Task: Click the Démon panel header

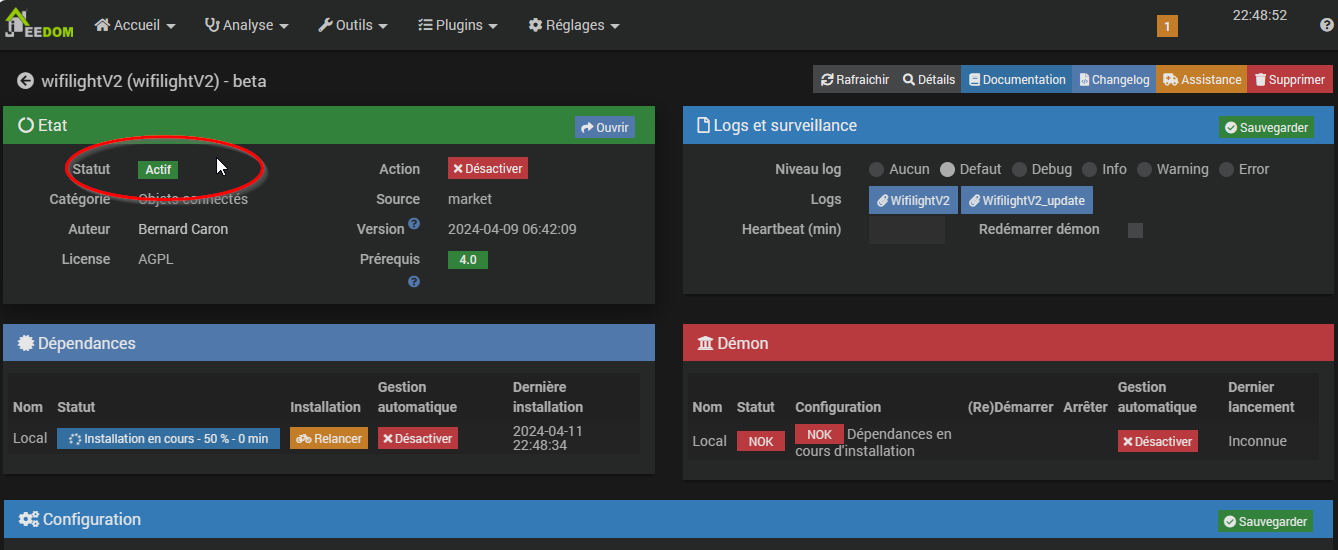Action: [1008, 343]
